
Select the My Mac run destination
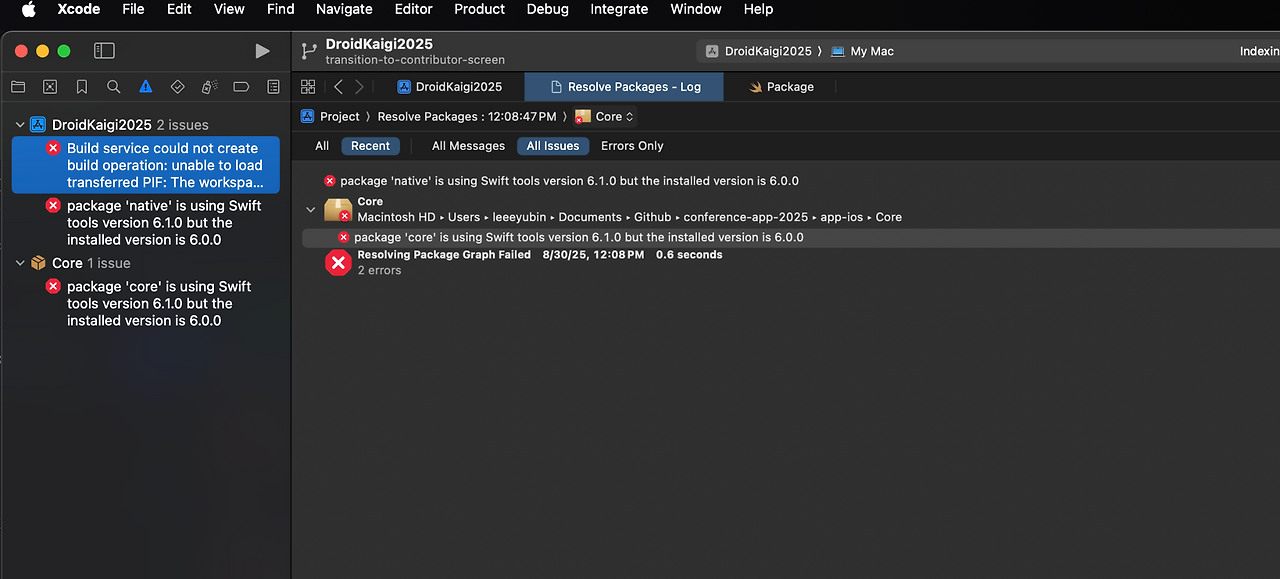(x=862, y=51)
